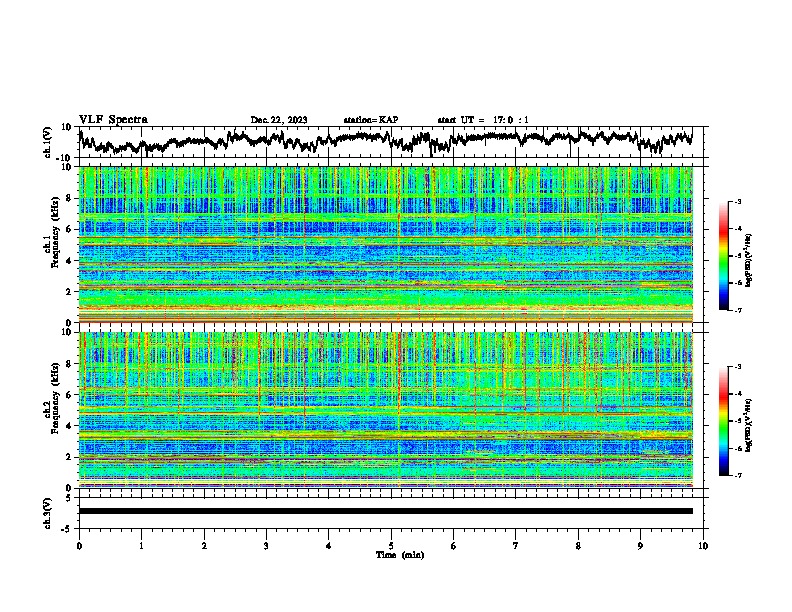Click the ch.3(V) axis label
Viewport: 792px width, 612px height.
pos(48,513)
